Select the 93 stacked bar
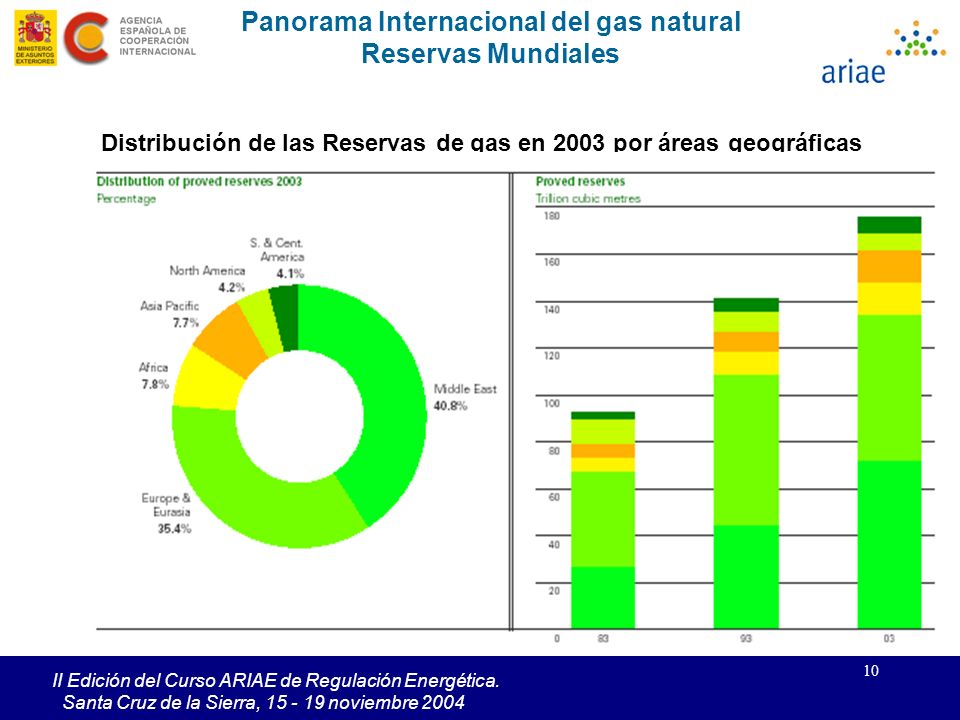The image size is (960, 720). (746, 463)
